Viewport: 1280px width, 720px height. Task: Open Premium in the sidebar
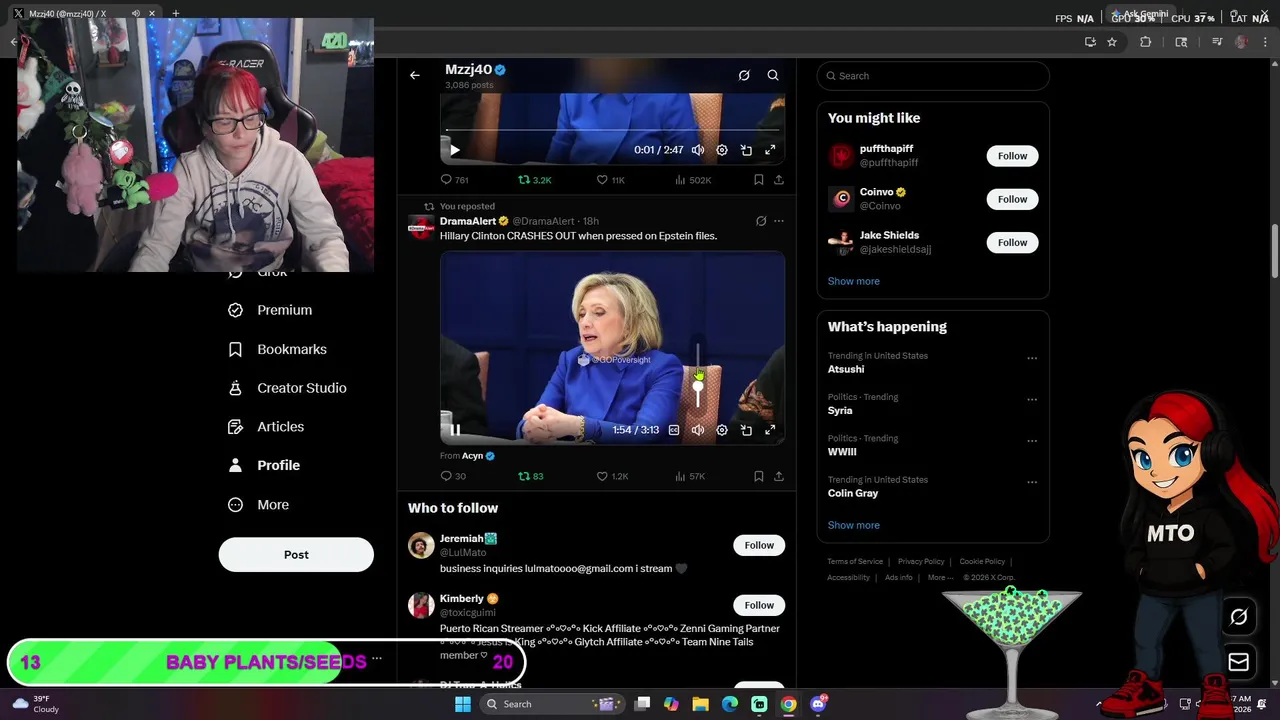click(270, 310)
